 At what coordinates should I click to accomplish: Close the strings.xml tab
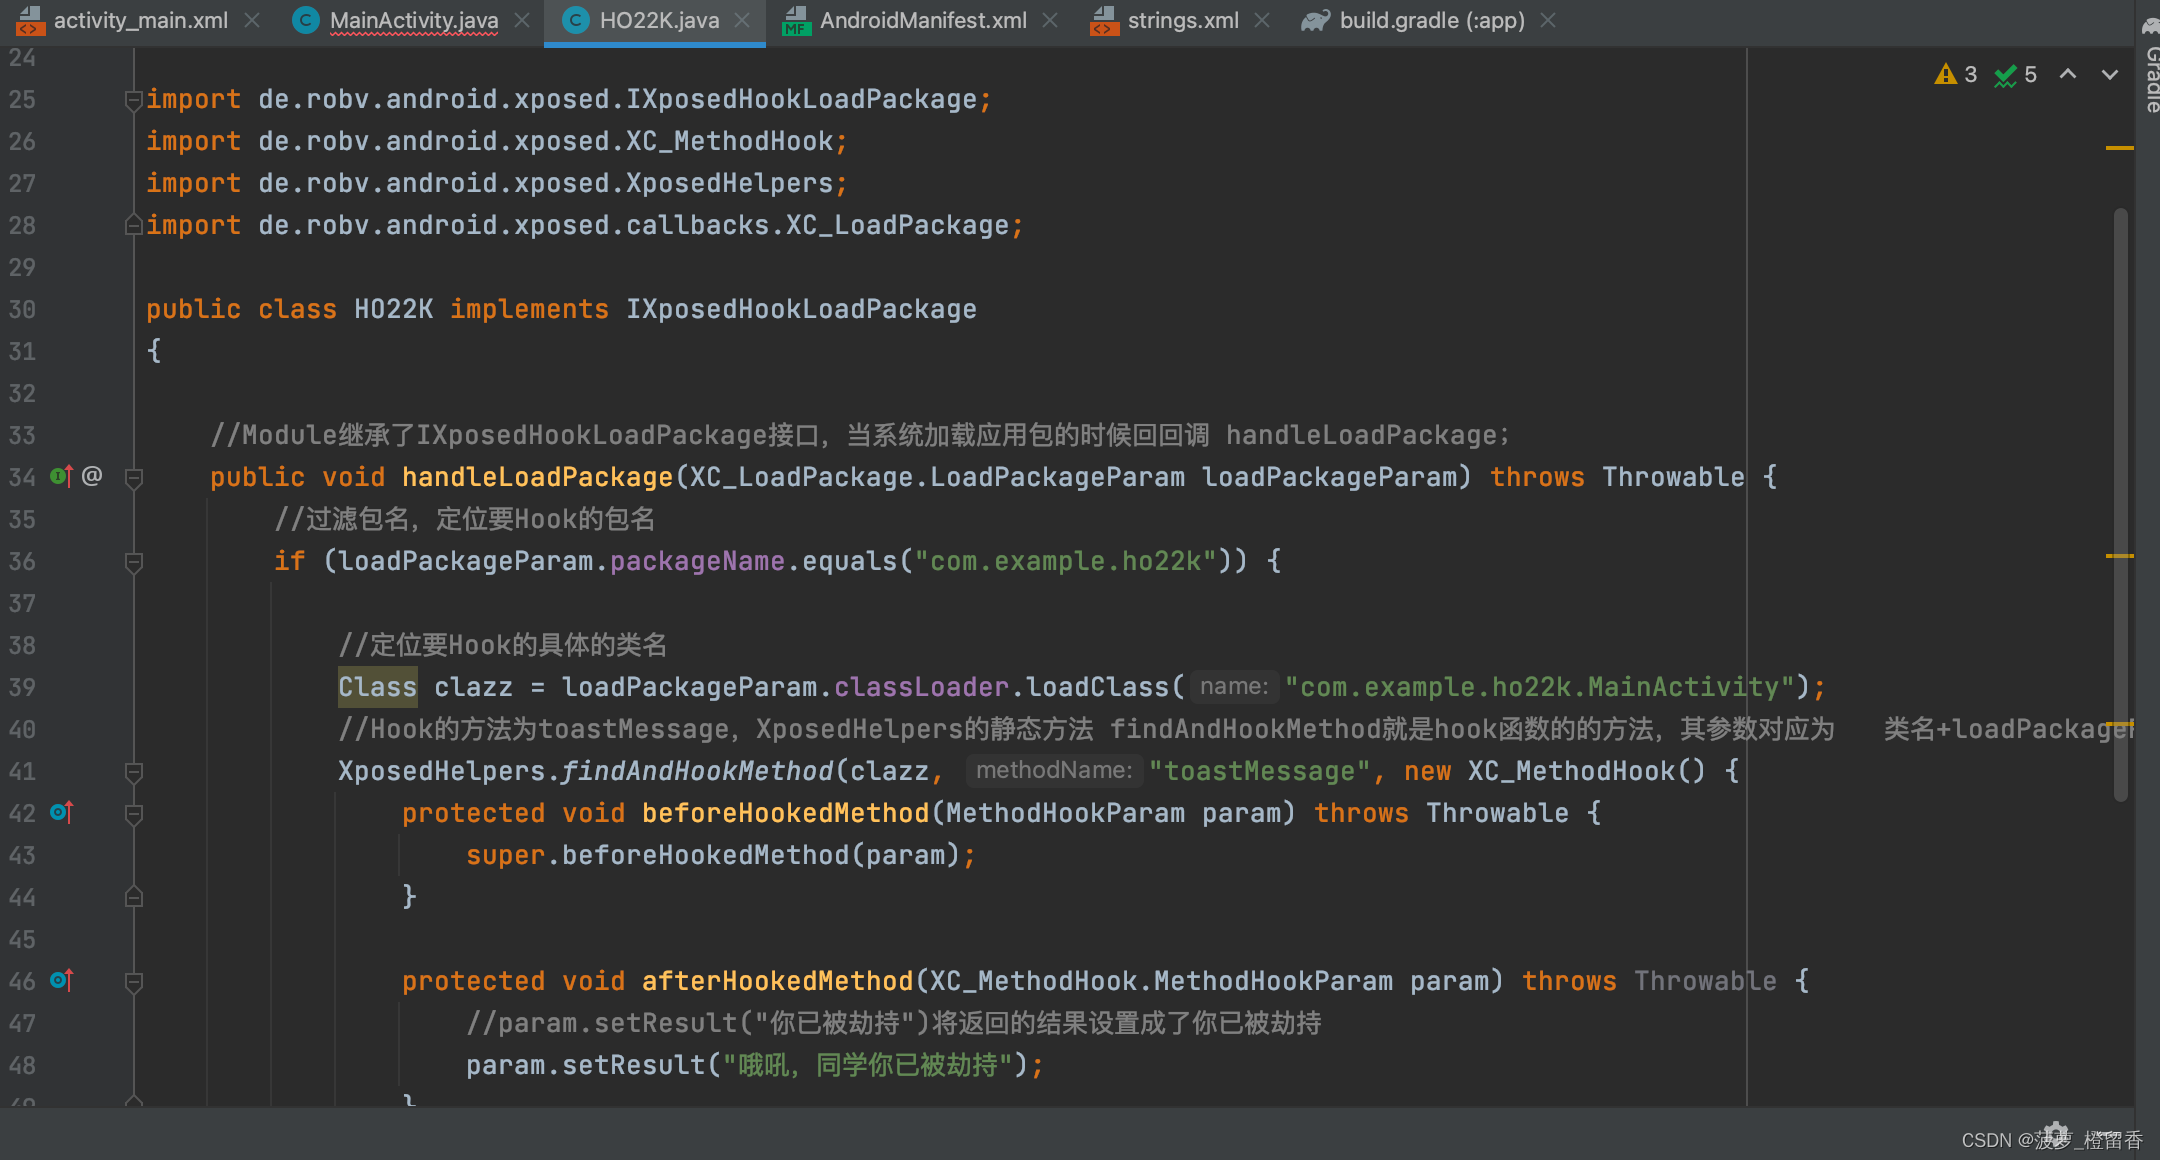(1262, 21)
